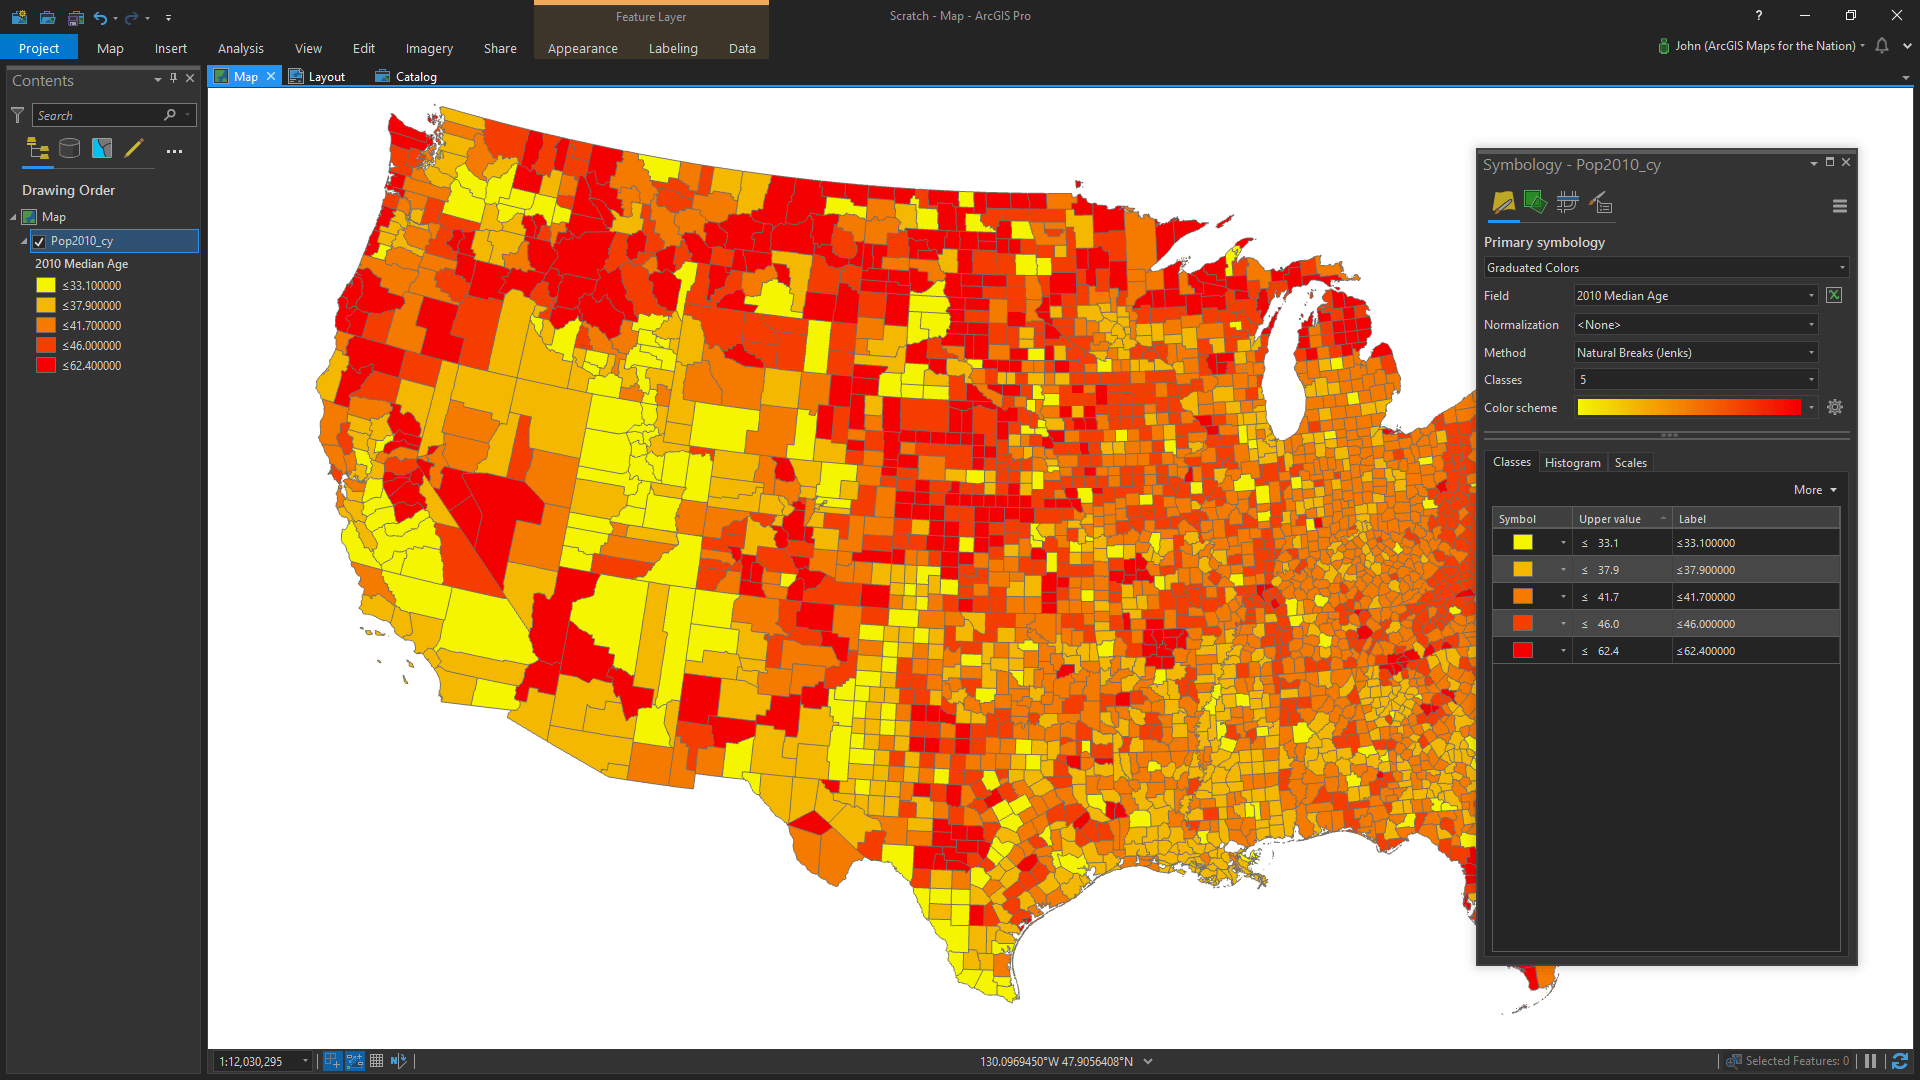
Task: Refresh the map with status bar icon
Action: (x=1900, y=1061)
